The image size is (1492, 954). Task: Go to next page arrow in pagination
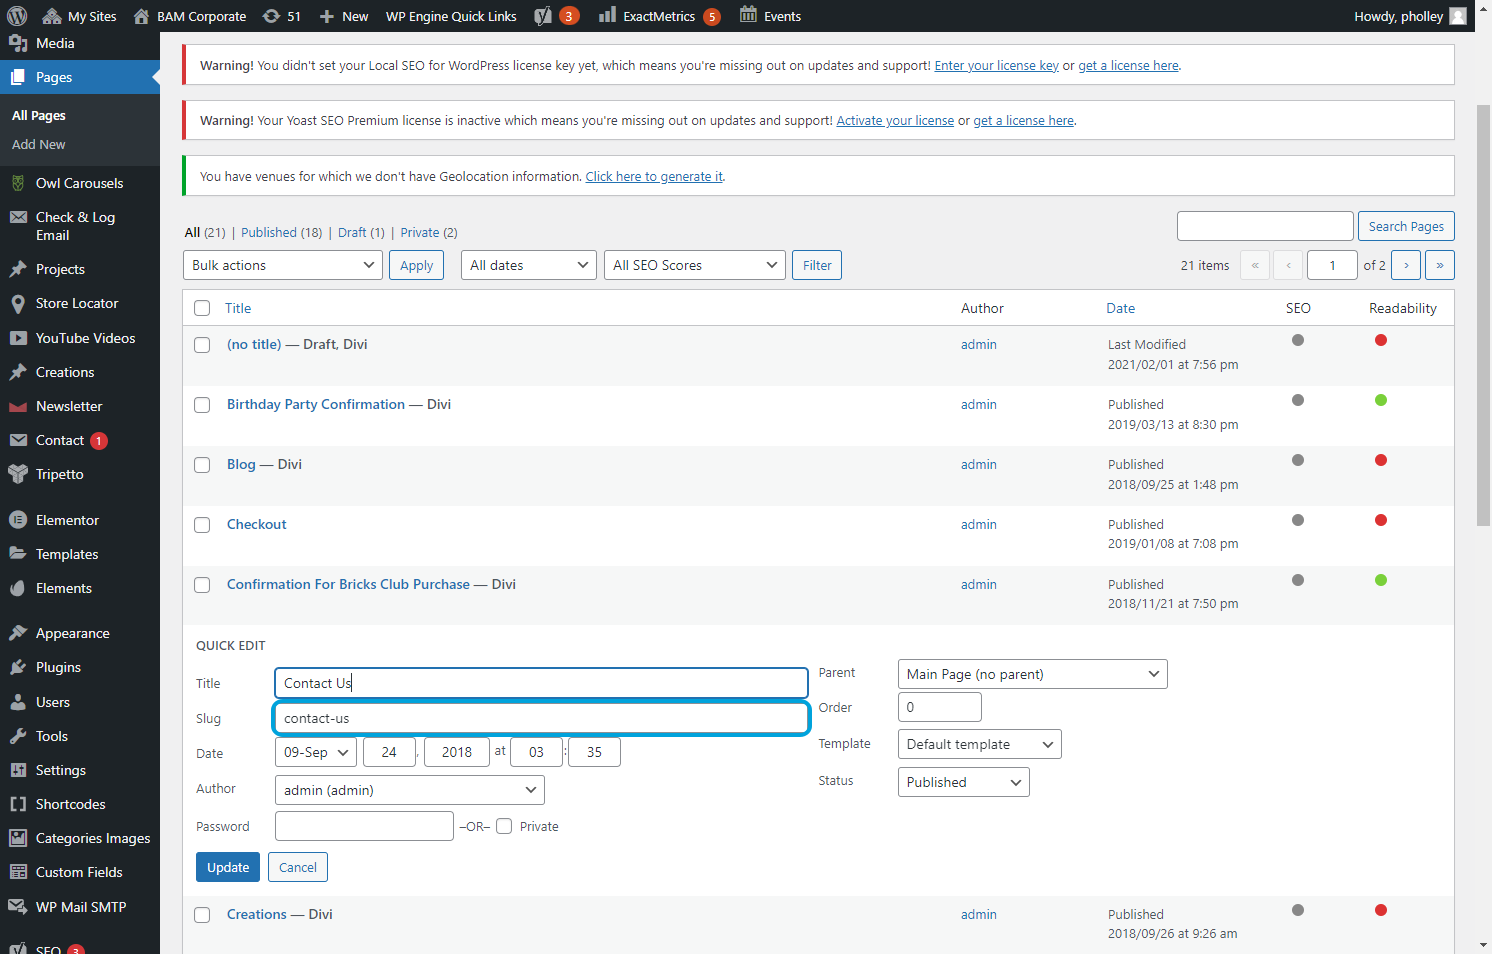pos(1406,265)
